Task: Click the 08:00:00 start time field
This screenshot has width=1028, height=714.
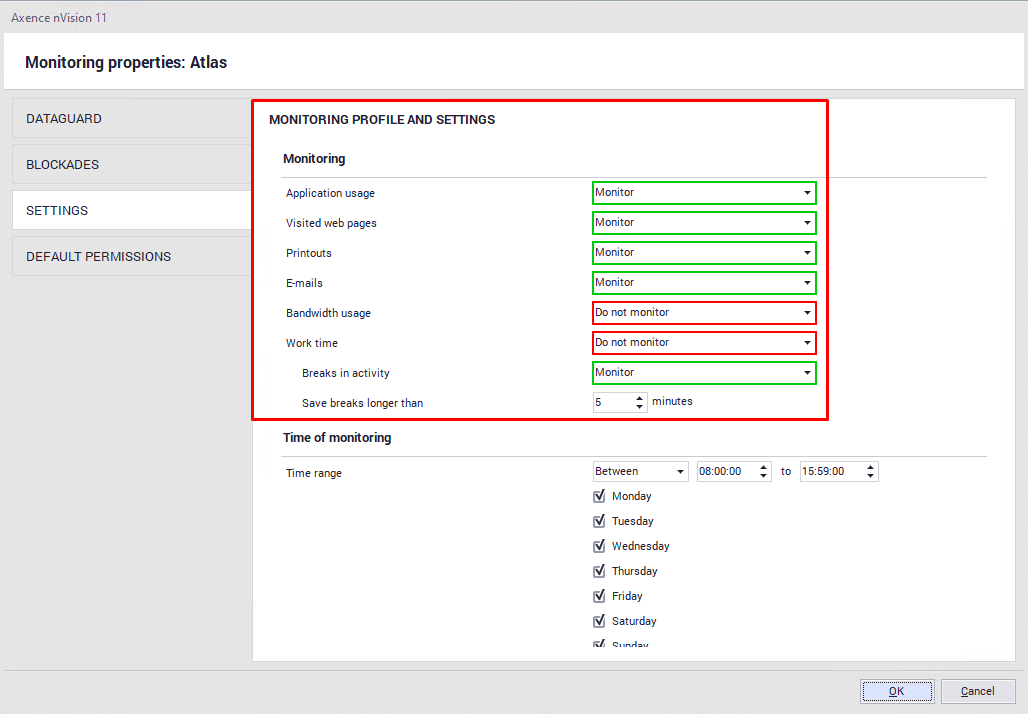Action: 725,472
